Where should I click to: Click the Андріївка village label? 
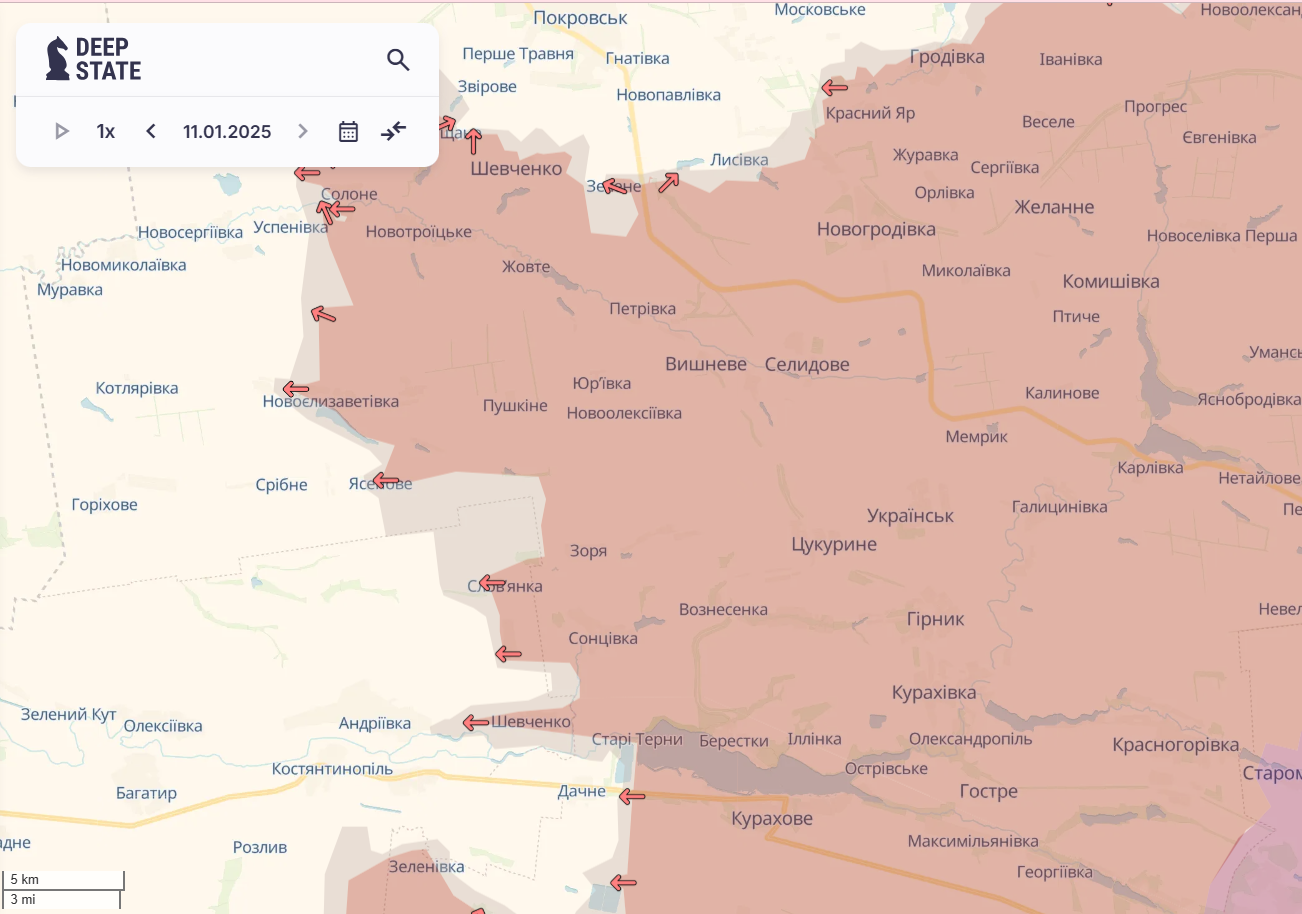click(x=375, y=723)
